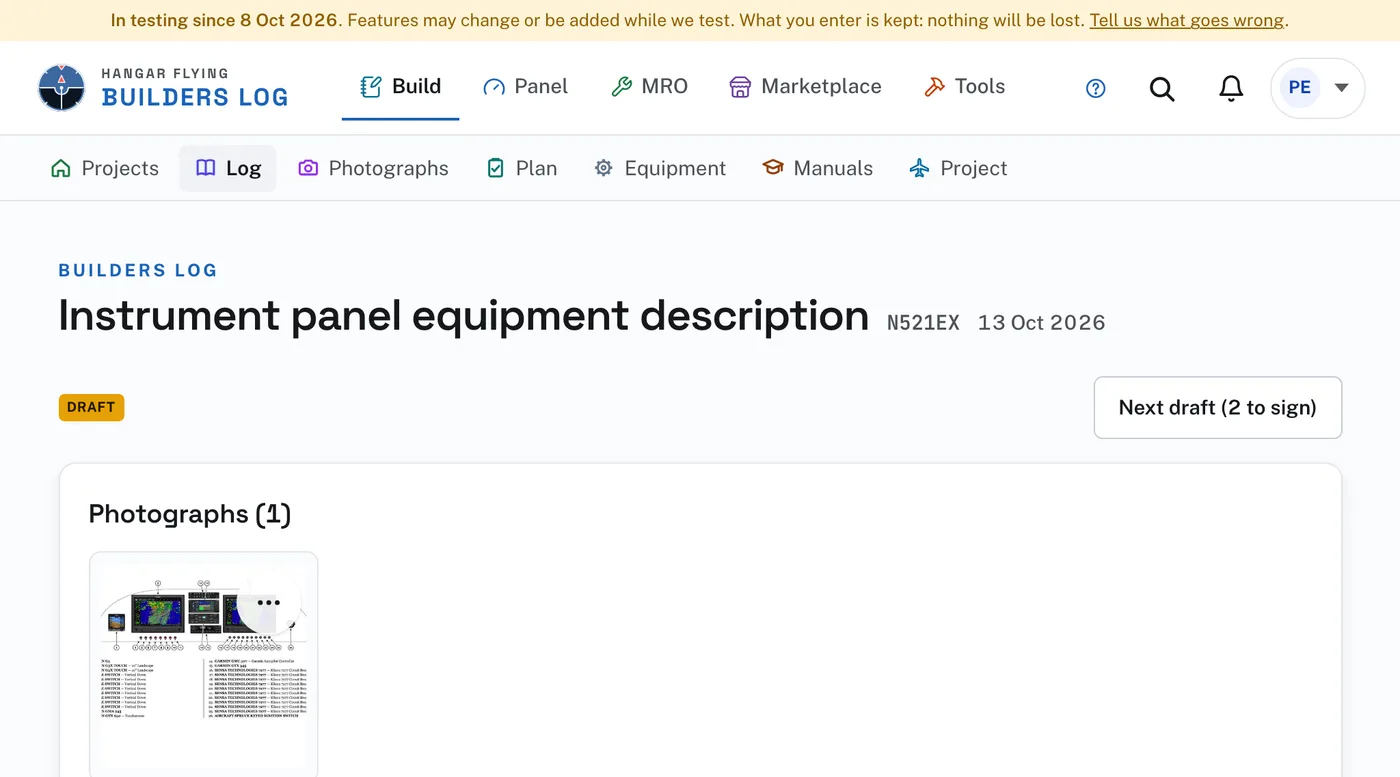Open the Tools section
This screenshot has height=777, width=1400.
964,87
